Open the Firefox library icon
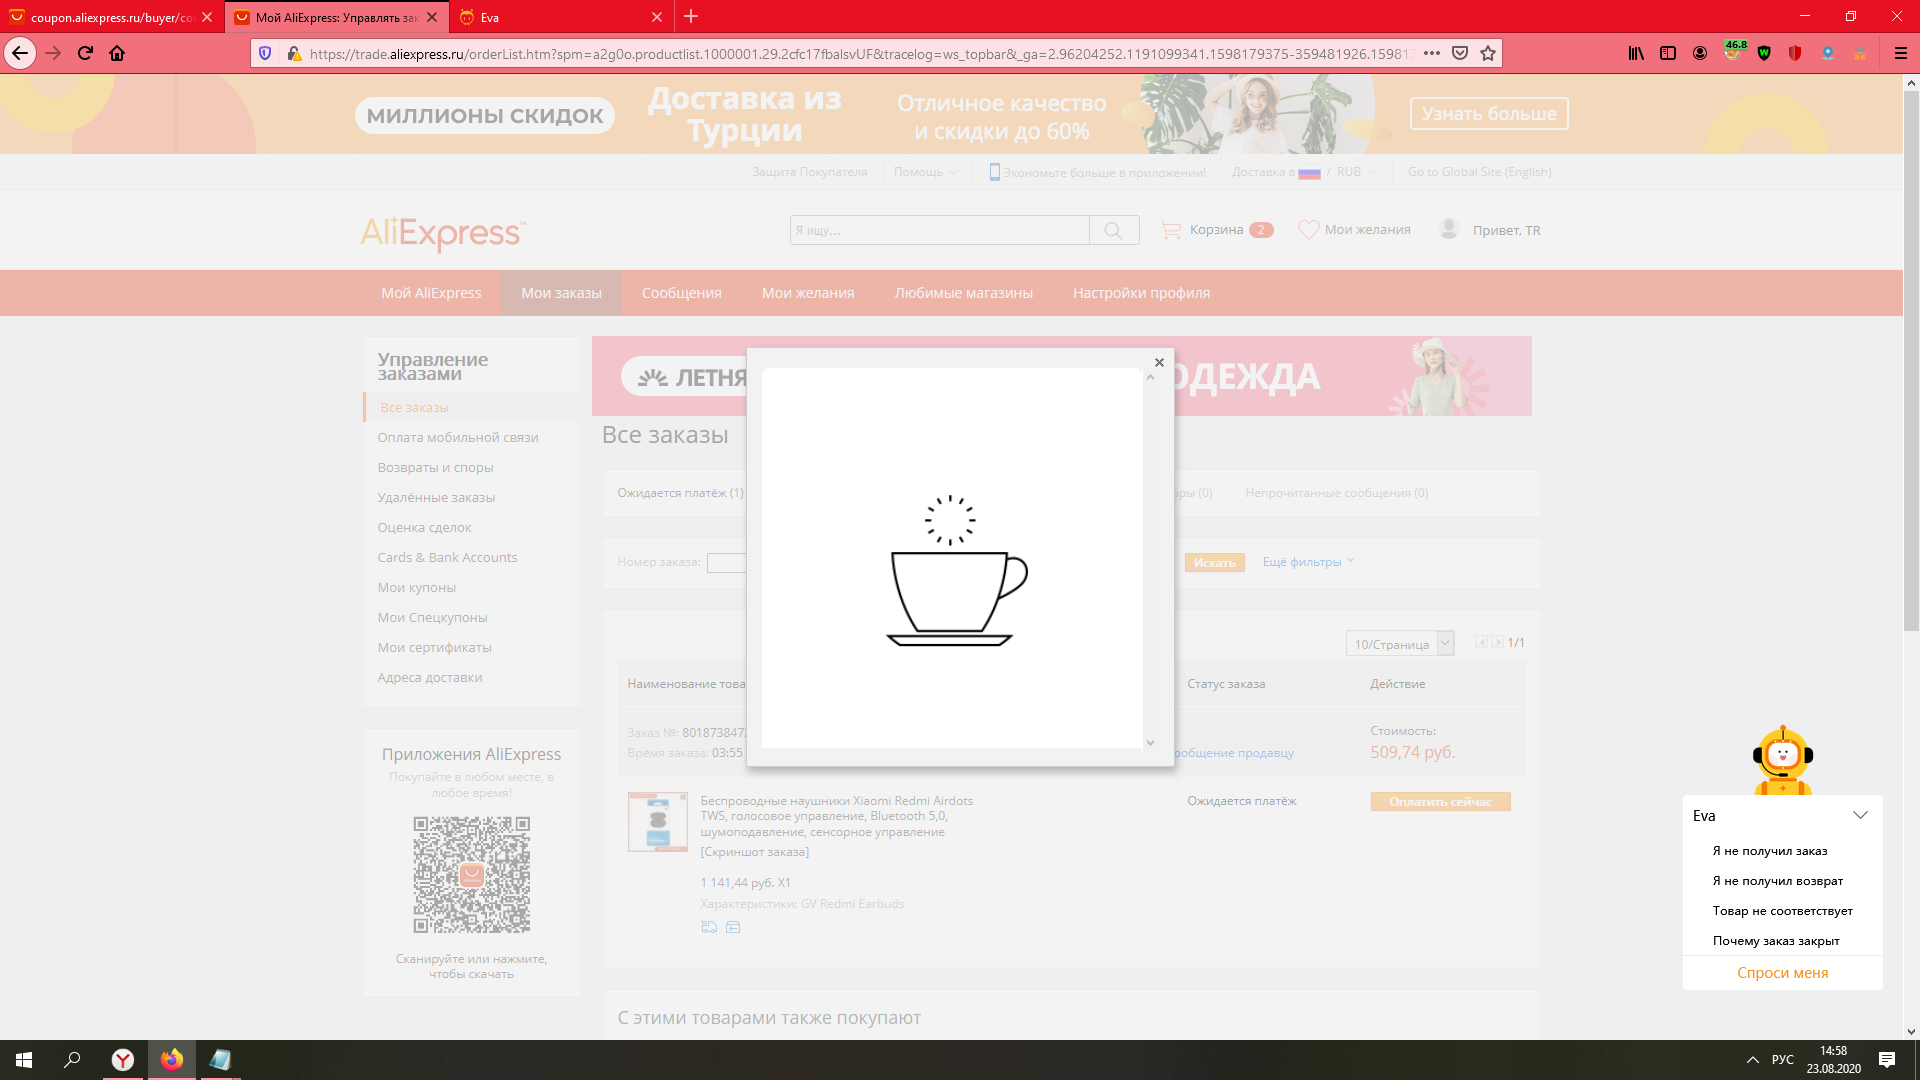Screen dimensions: 1920x1080 click(1636, 53)
